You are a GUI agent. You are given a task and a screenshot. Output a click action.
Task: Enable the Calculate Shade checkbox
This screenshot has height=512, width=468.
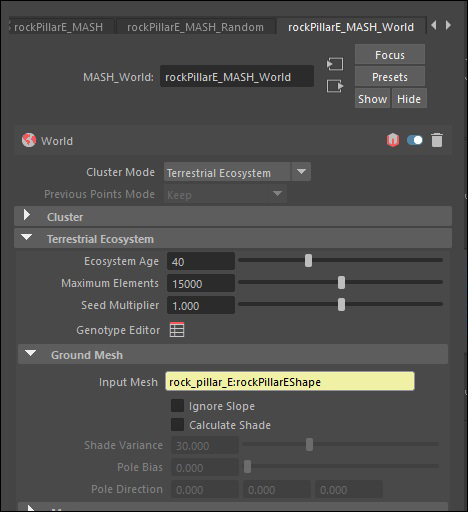click(177, 425)
